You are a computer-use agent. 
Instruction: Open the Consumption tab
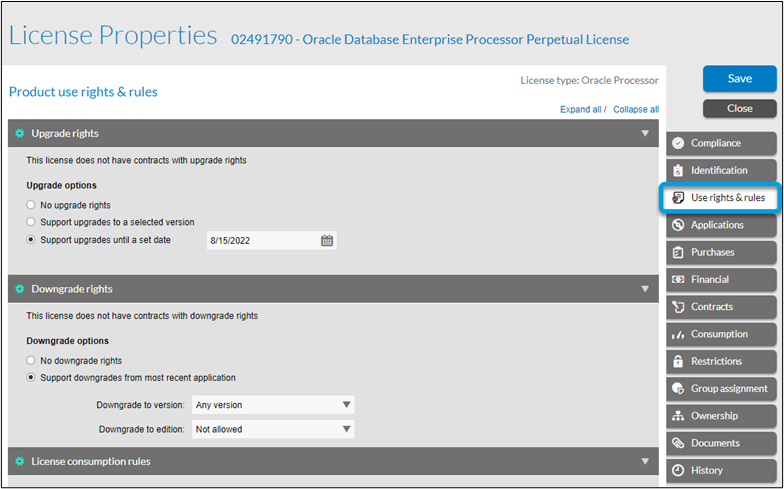pos(721,334)
